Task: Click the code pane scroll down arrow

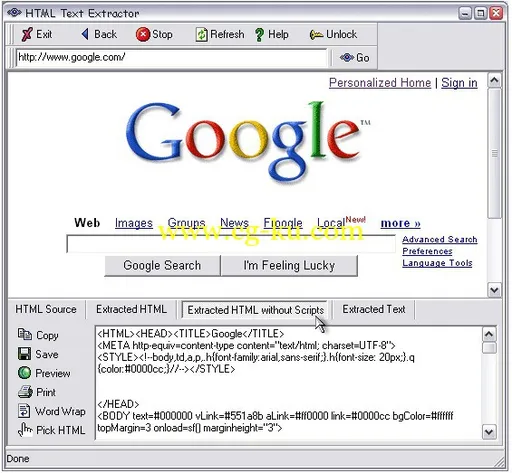Action: pyautogui.click(x=489, y=432)
